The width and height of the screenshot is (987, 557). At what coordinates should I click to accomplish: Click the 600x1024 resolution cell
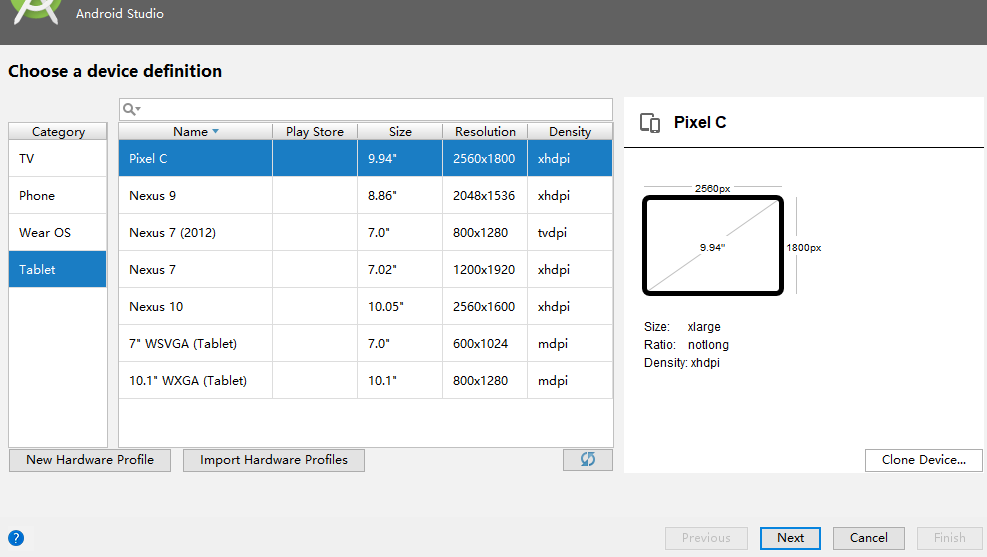[485, 344]
